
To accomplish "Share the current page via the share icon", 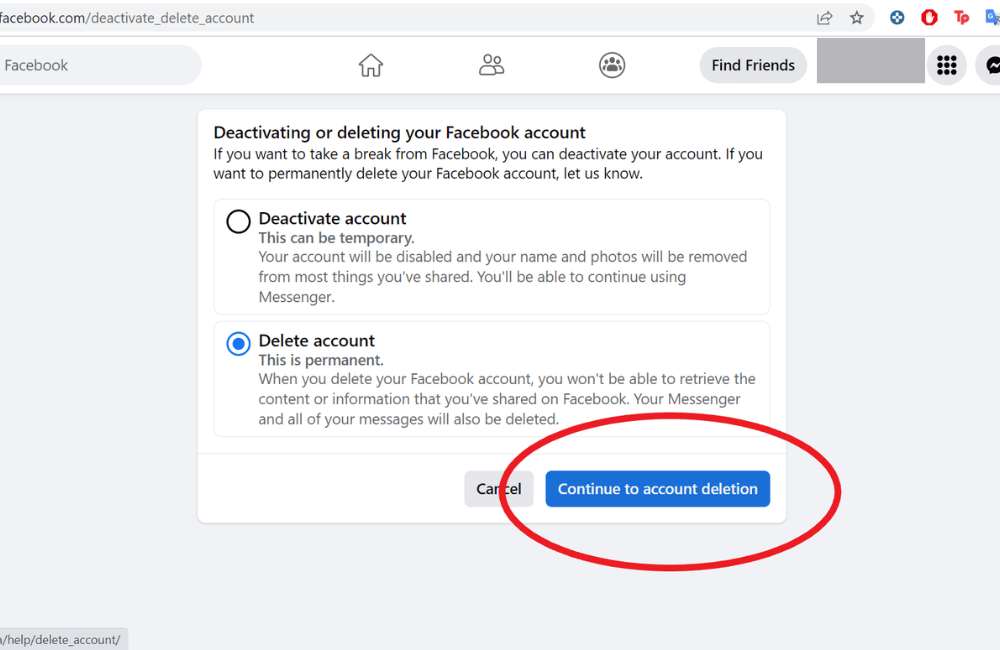I will (x=823, y=17).
